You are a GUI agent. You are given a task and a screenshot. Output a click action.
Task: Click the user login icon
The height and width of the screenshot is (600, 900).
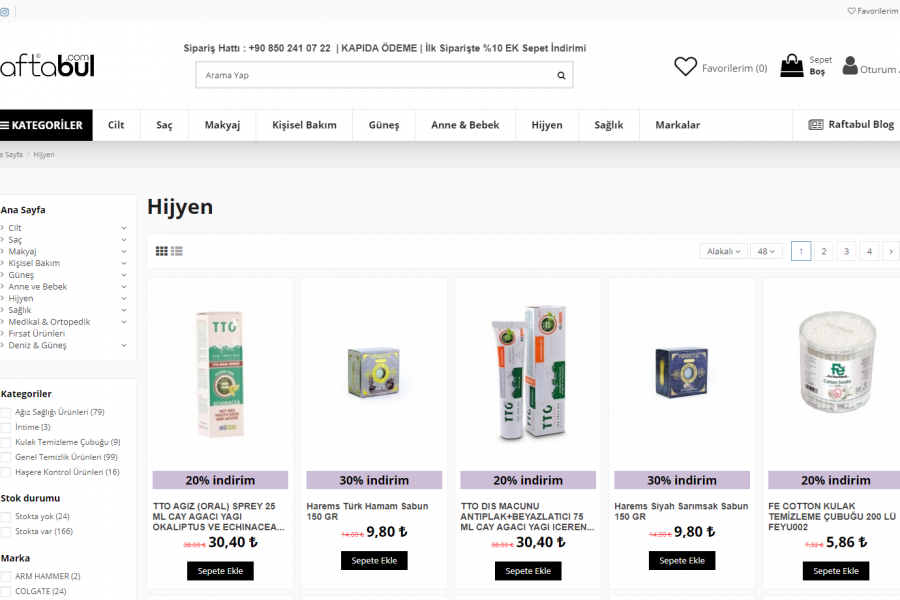[850, 66]
